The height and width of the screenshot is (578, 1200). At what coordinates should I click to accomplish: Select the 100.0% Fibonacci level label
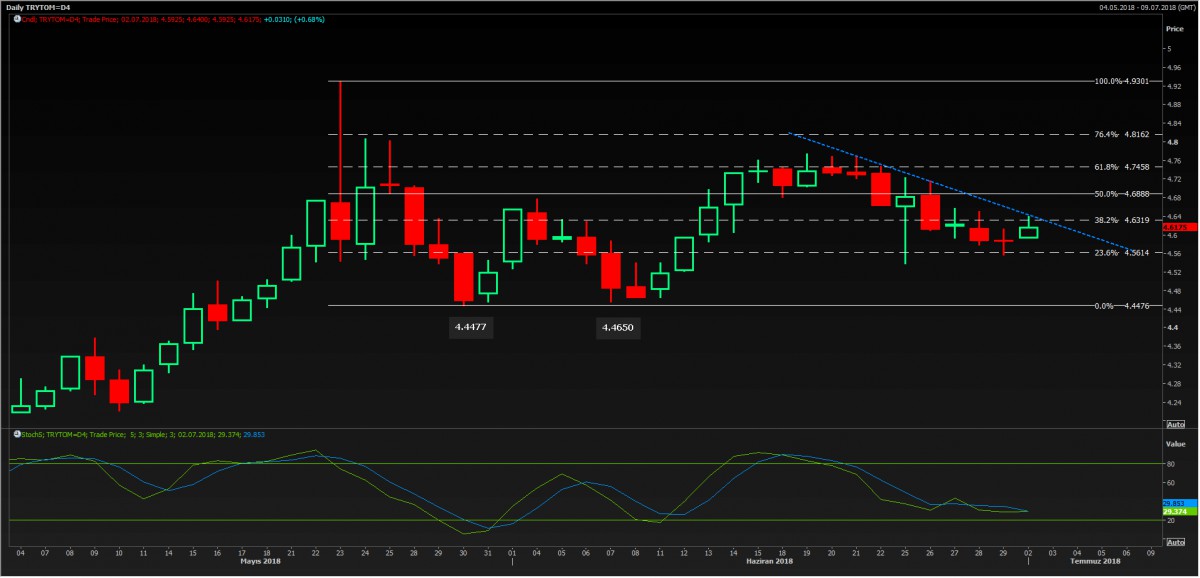pos(1120,81)
